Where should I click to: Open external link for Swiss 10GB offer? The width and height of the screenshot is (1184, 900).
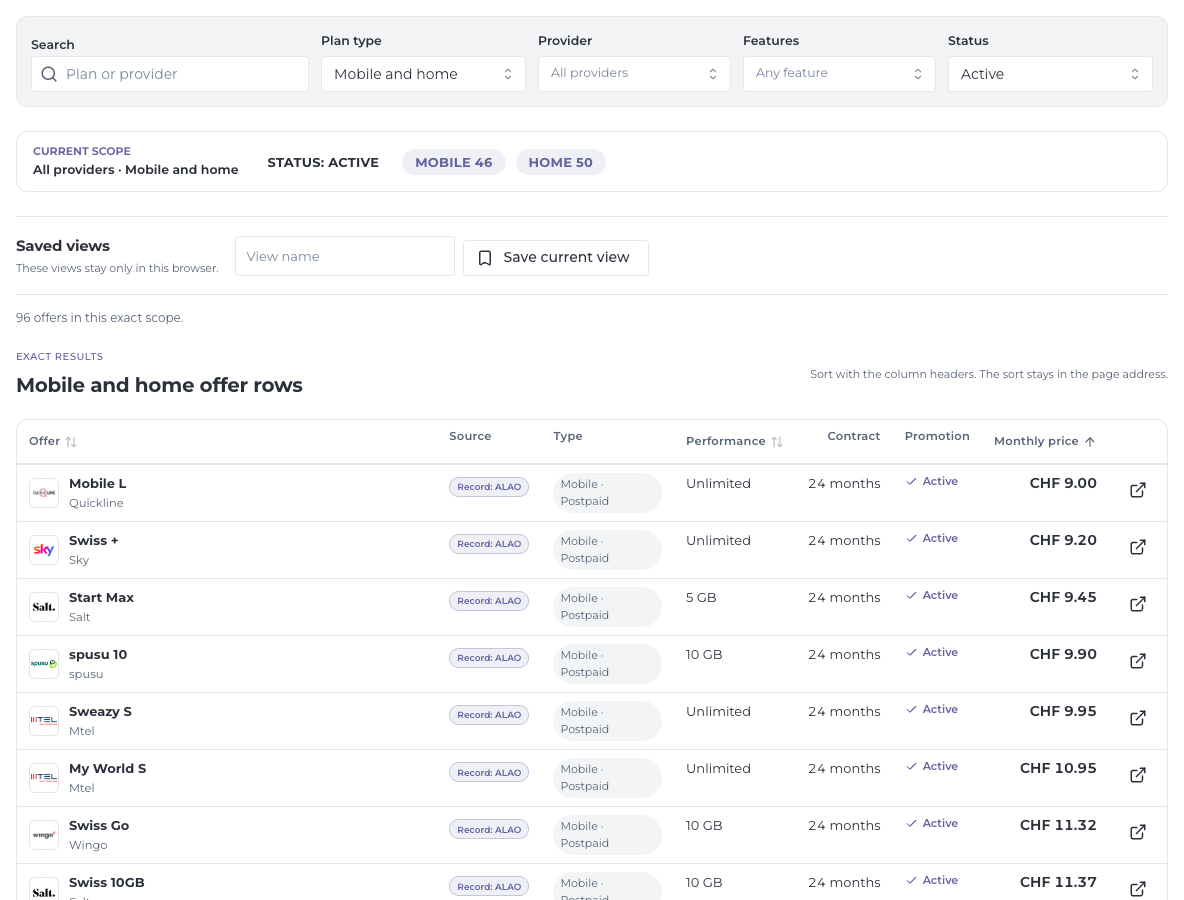[1137, 889]
